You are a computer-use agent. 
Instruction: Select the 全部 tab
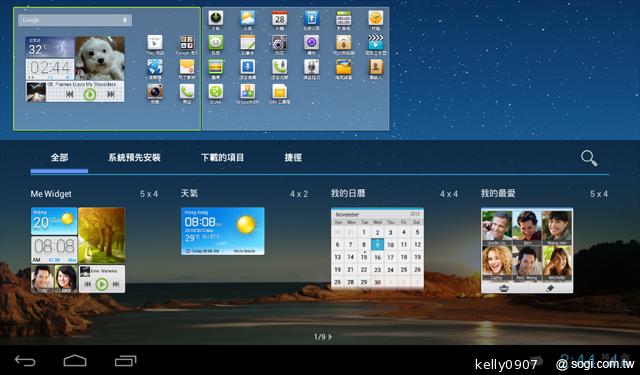(59, 158)
